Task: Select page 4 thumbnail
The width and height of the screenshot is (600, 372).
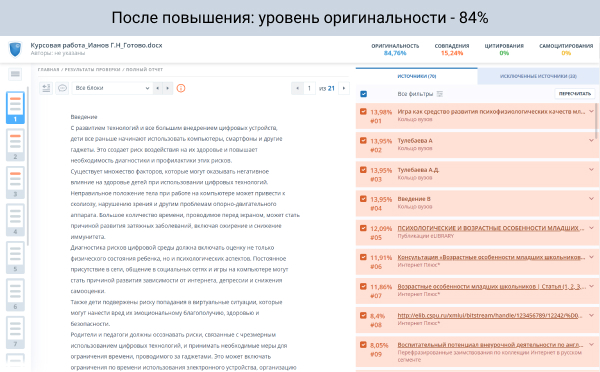Action: [x=15, y=220]
